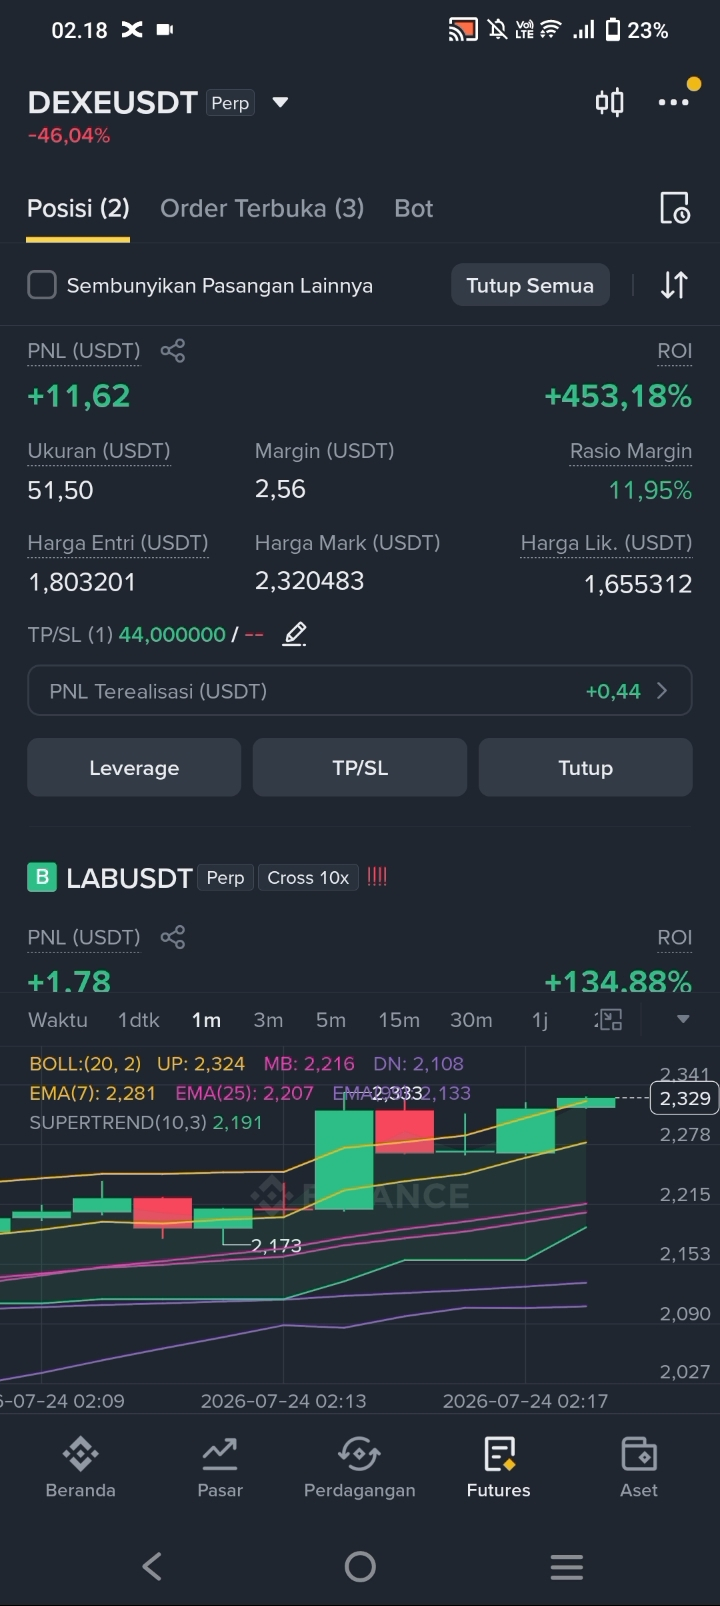Select the 1m chart interval

[x=206, y=1020]
